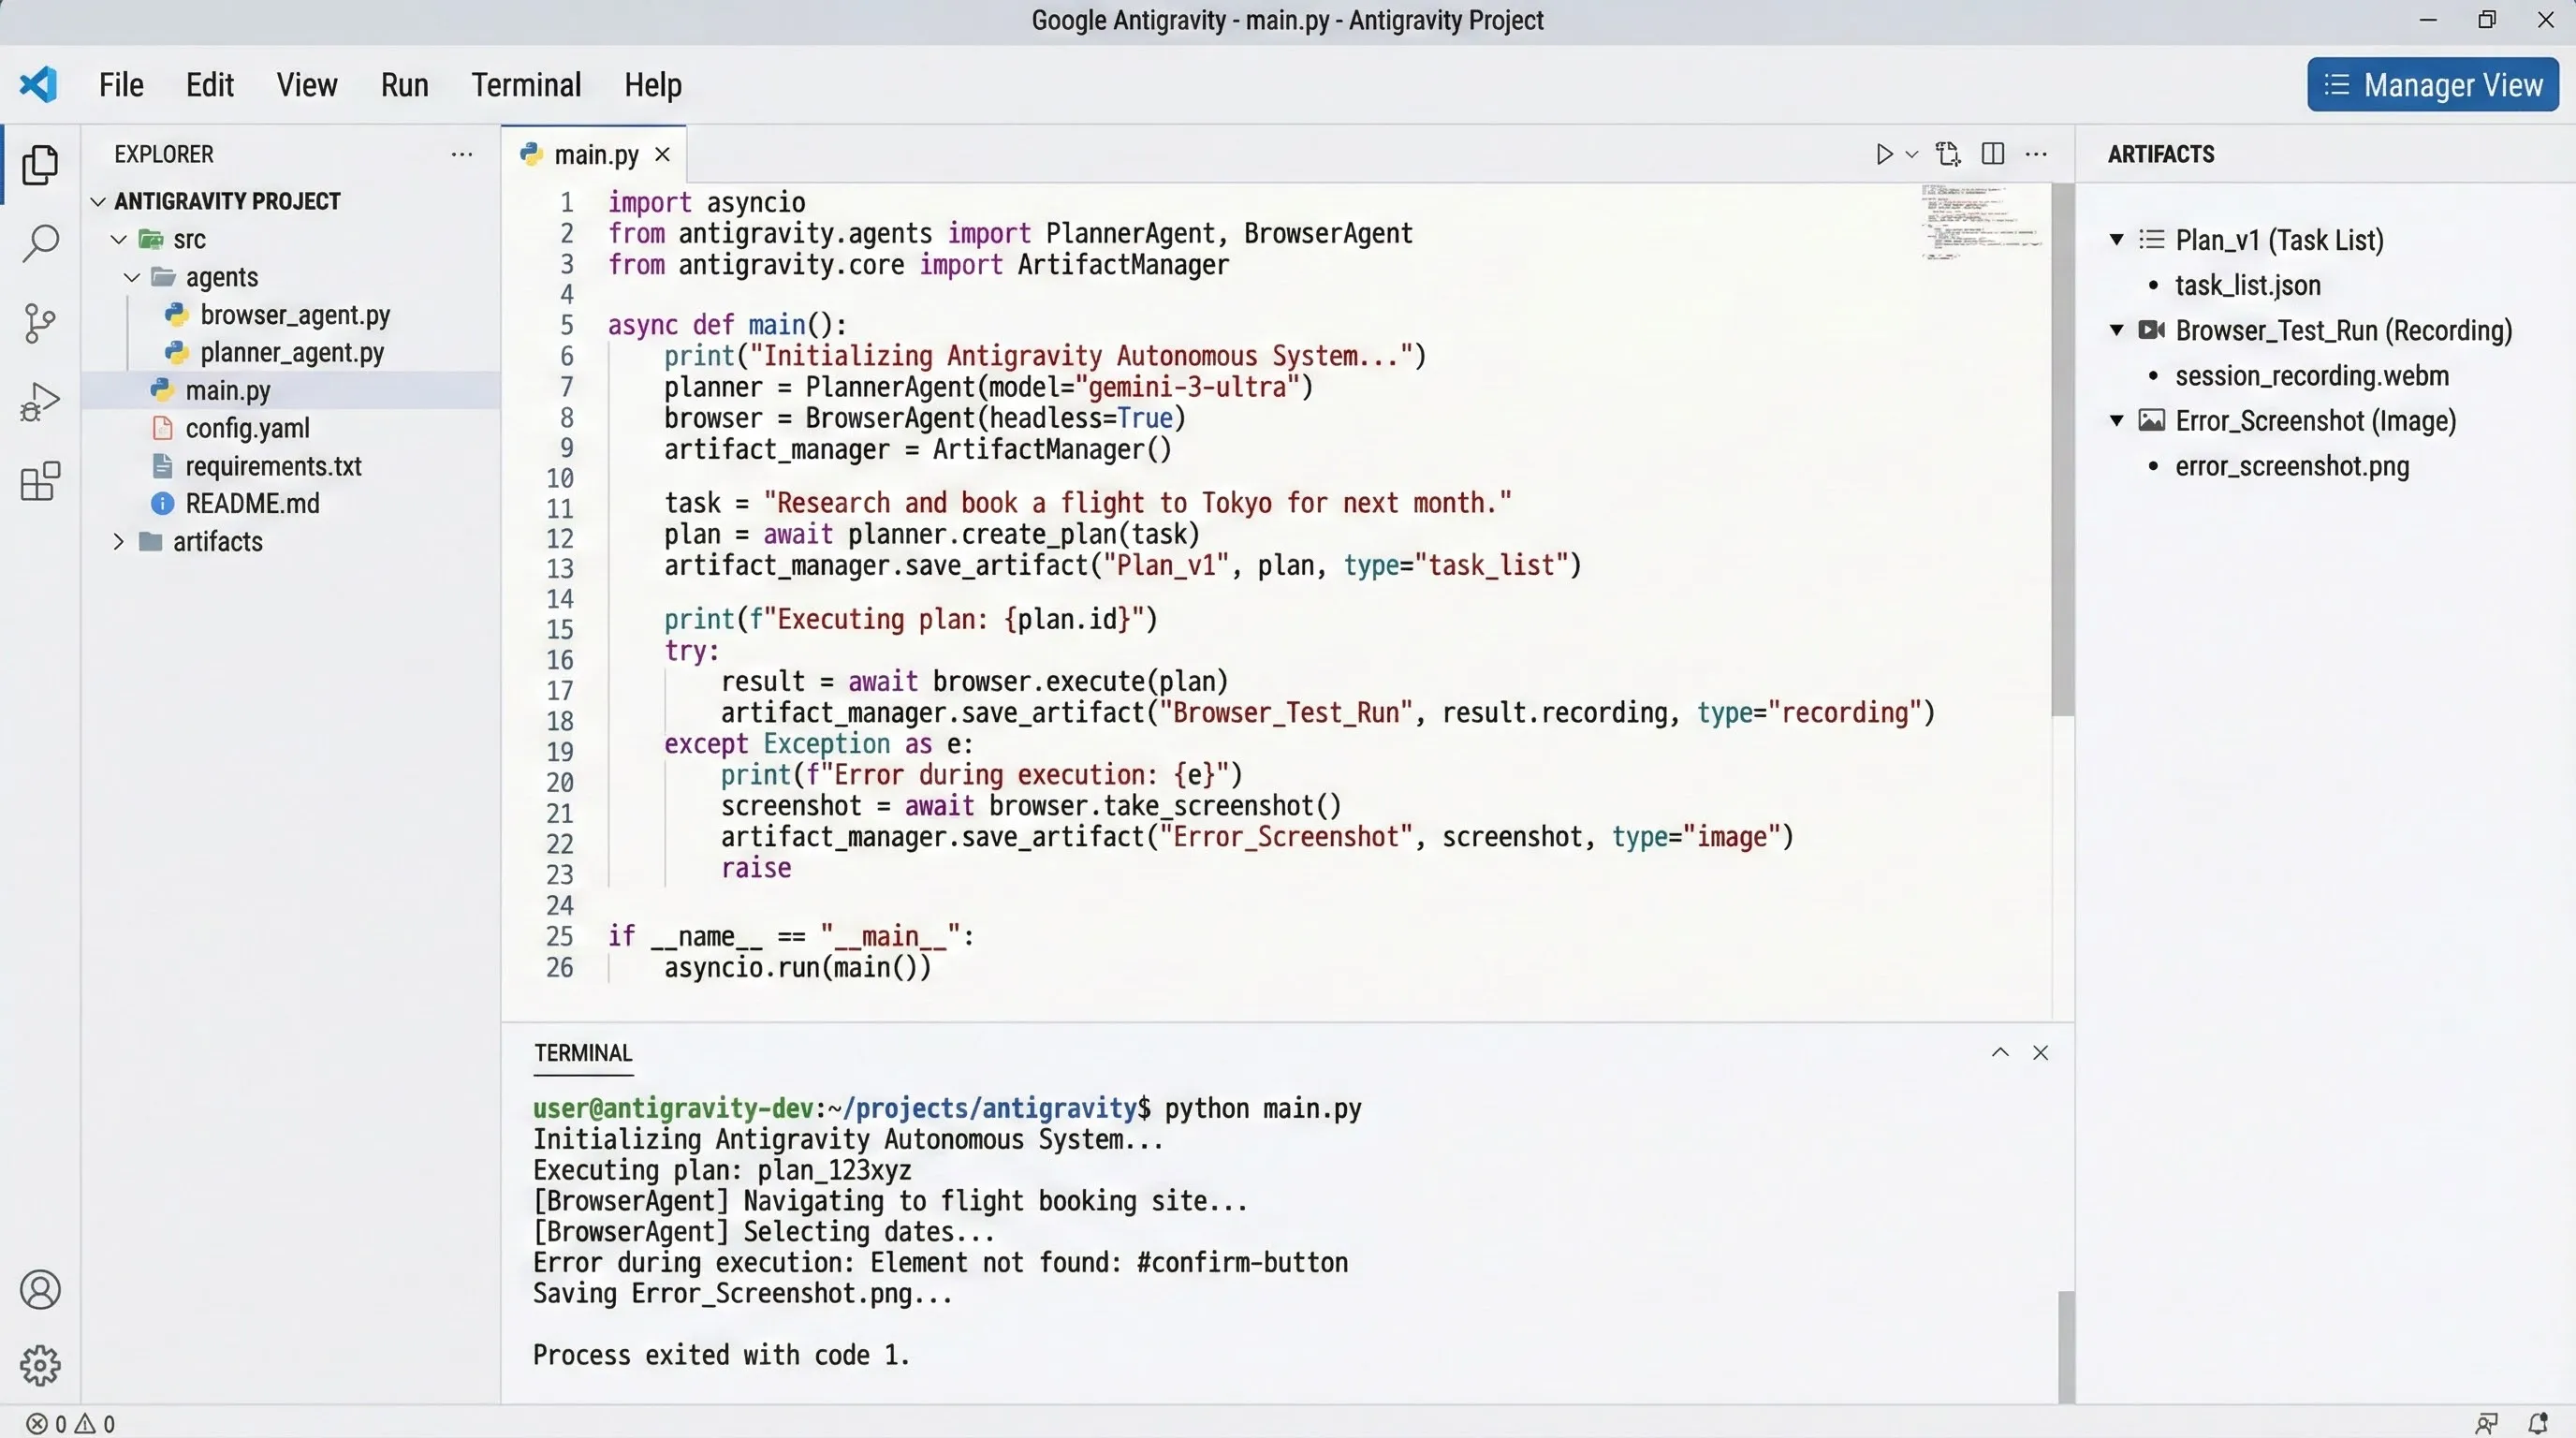Close the main.py editor tab
This screenshot has height=1438, width=2576.
[662, 155]
